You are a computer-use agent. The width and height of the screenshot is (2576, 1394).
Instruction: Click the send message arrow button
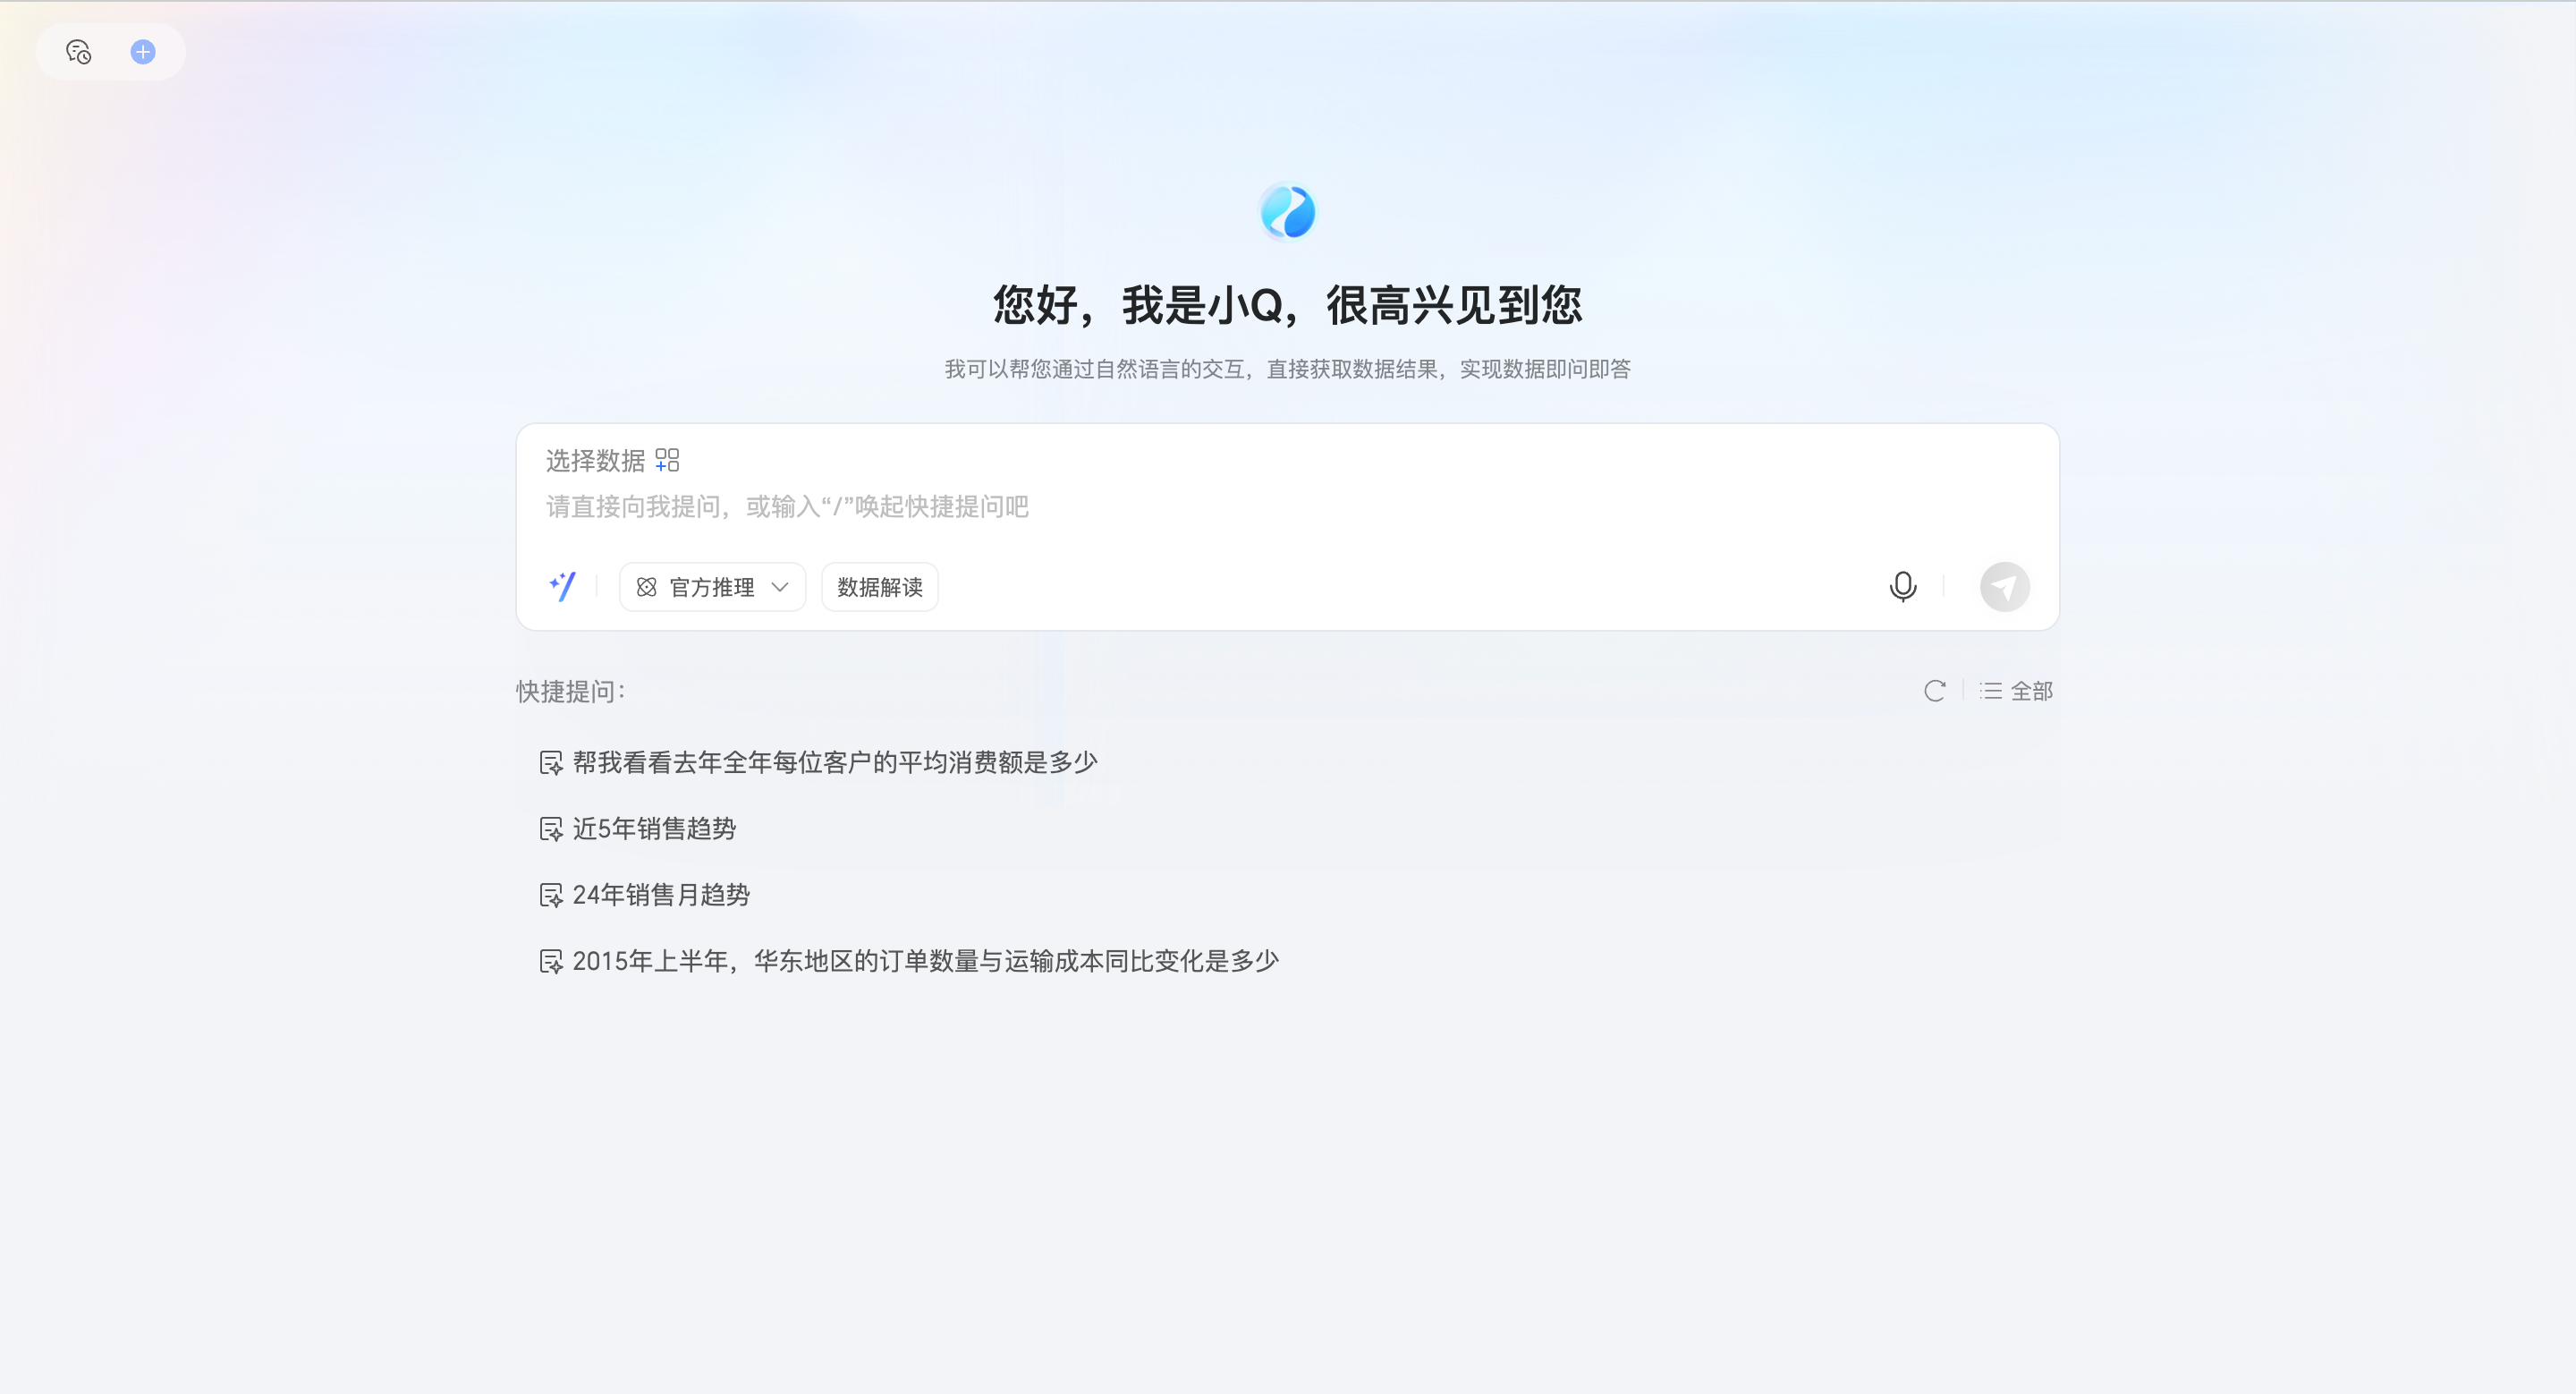2004,587
